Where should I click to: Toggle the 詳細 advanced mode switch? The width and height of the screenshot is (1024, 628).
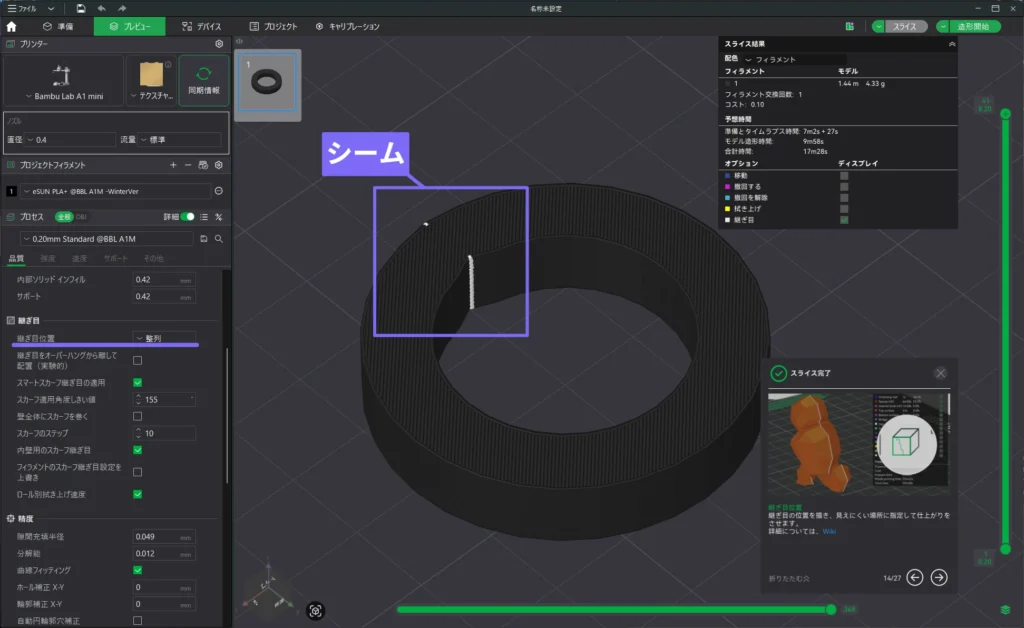[187, 216]
